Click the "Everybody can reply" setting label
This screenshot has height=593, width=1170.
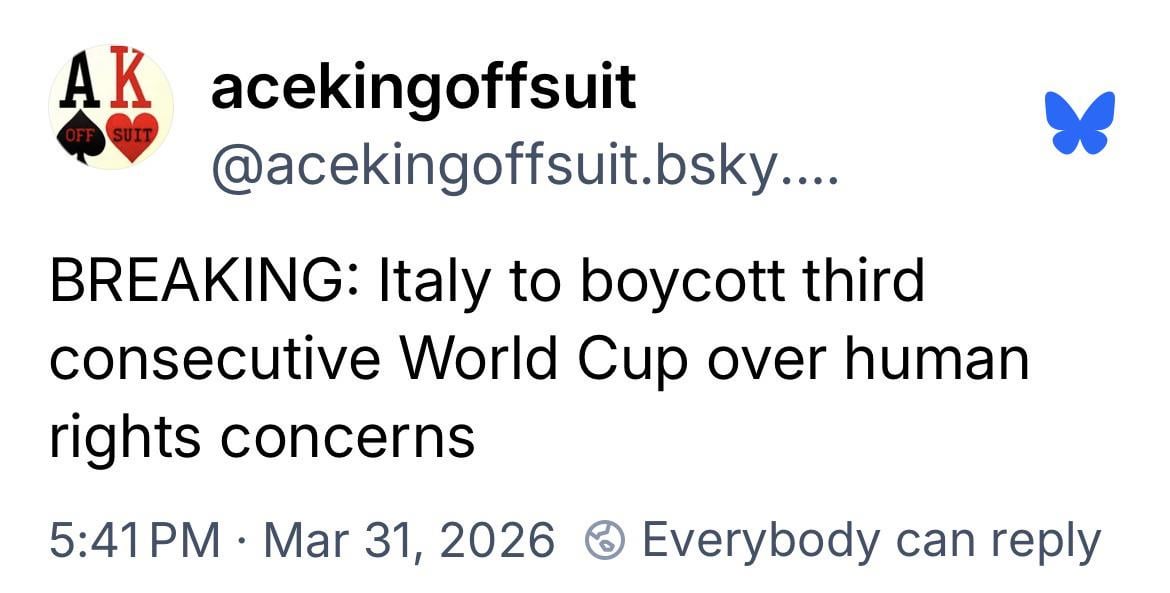[870, 541]
